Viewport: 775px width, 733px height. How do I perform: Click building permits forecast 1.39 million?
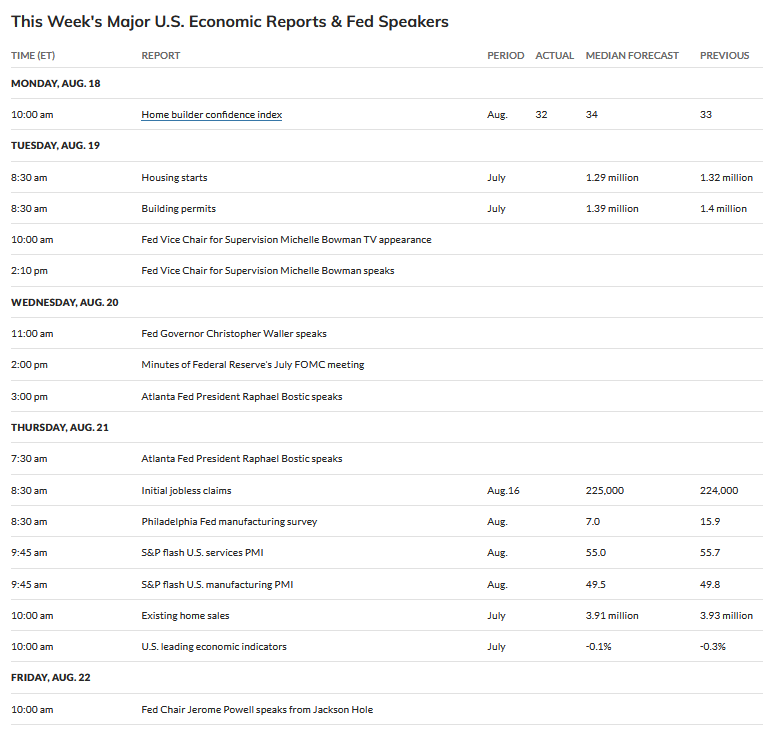(x=612, y=209)
